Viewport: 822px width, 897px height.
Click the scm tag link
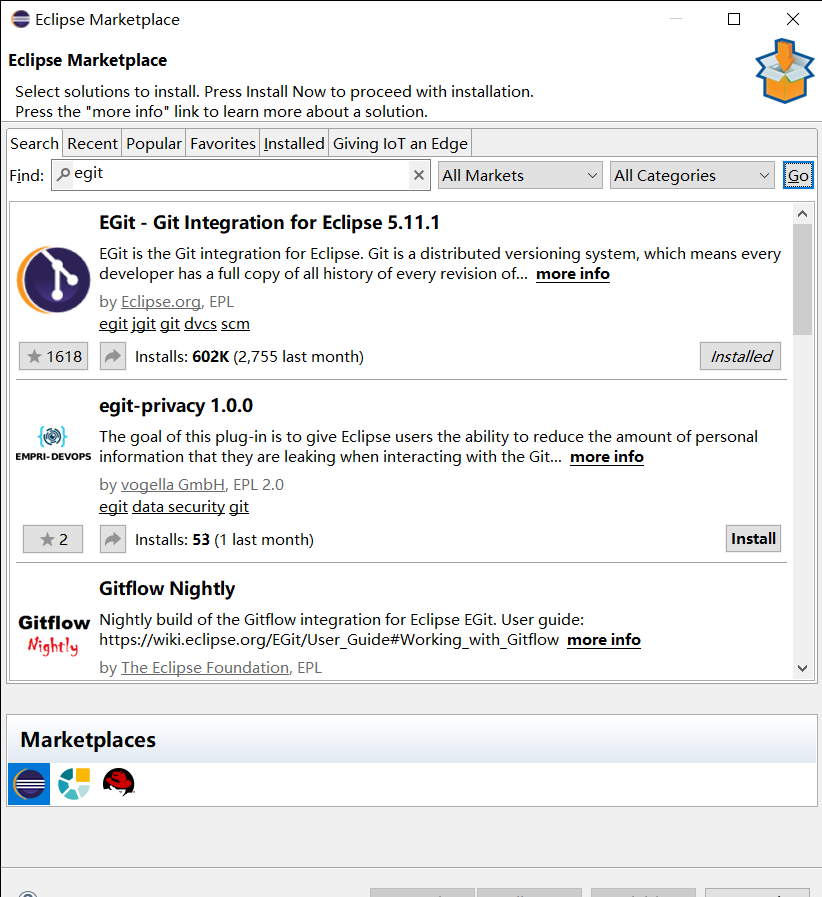click(x=235, y=324)
